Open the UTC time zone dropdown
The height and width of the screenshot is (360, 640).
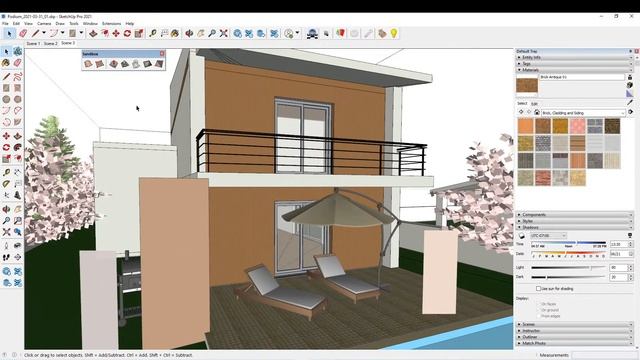(548, 236)
